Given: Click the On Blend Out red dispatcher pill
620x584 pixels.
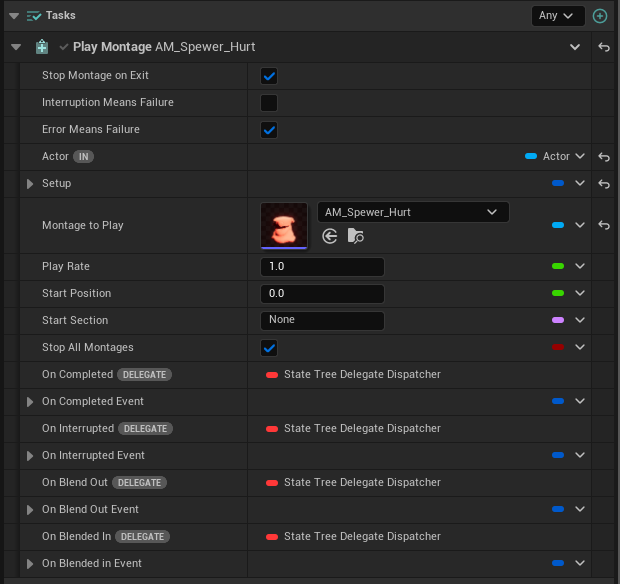Looking at the screenshot, I should coord(272,483).
